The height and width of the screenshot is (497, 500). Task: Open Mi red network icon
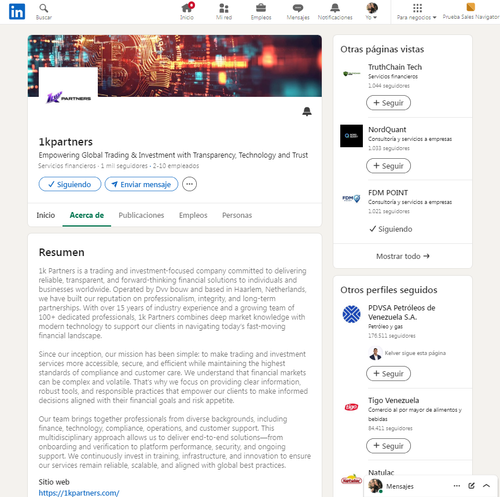pyautogui.click(x=224, y=11)
